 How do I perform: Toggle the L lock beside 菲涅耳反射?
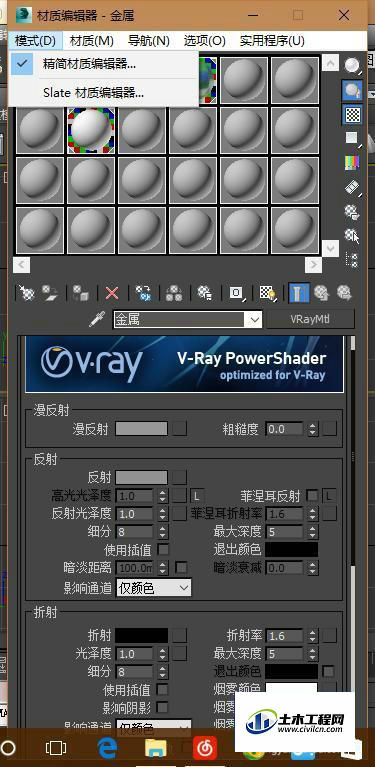point(330,496)
